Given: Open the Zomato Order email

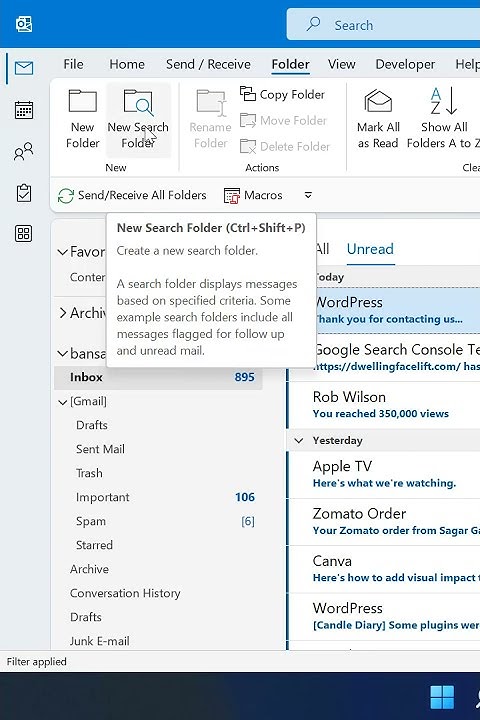Looking at the screenshot, I should coord(384,522).
